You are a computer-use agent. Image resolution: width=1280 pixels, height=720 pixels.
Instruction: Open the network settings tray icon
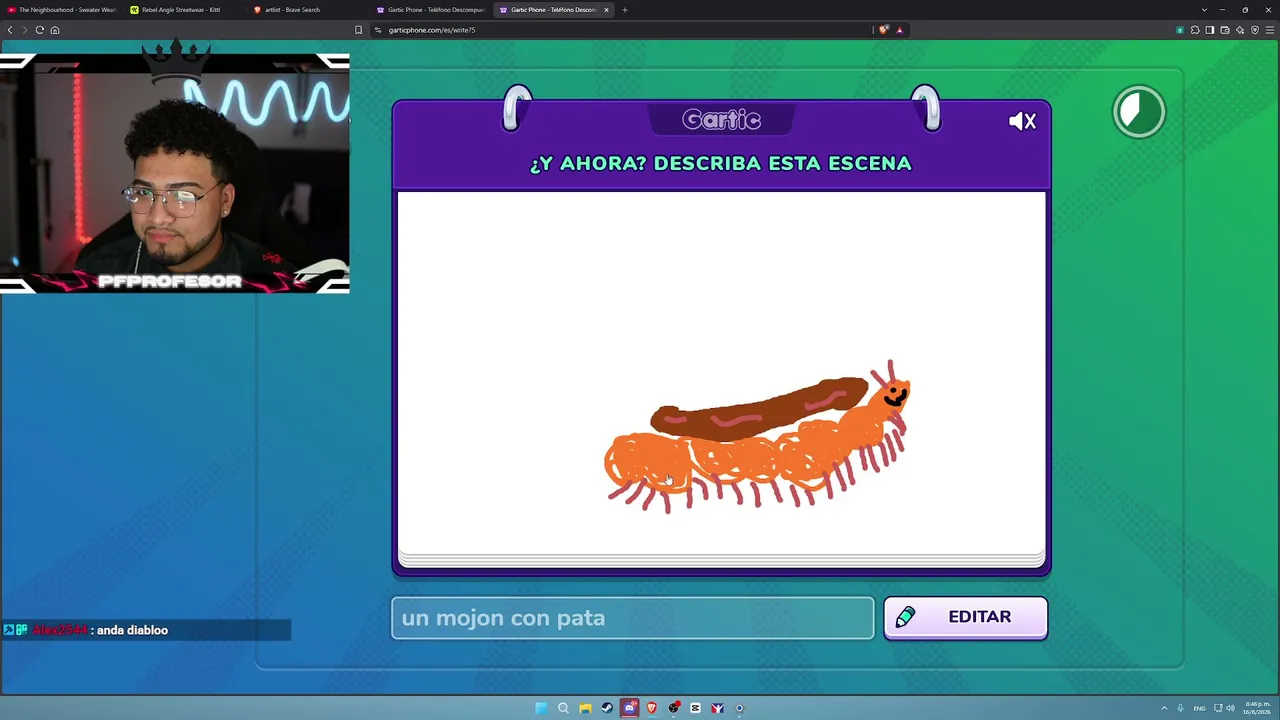tap(1218, 708)
